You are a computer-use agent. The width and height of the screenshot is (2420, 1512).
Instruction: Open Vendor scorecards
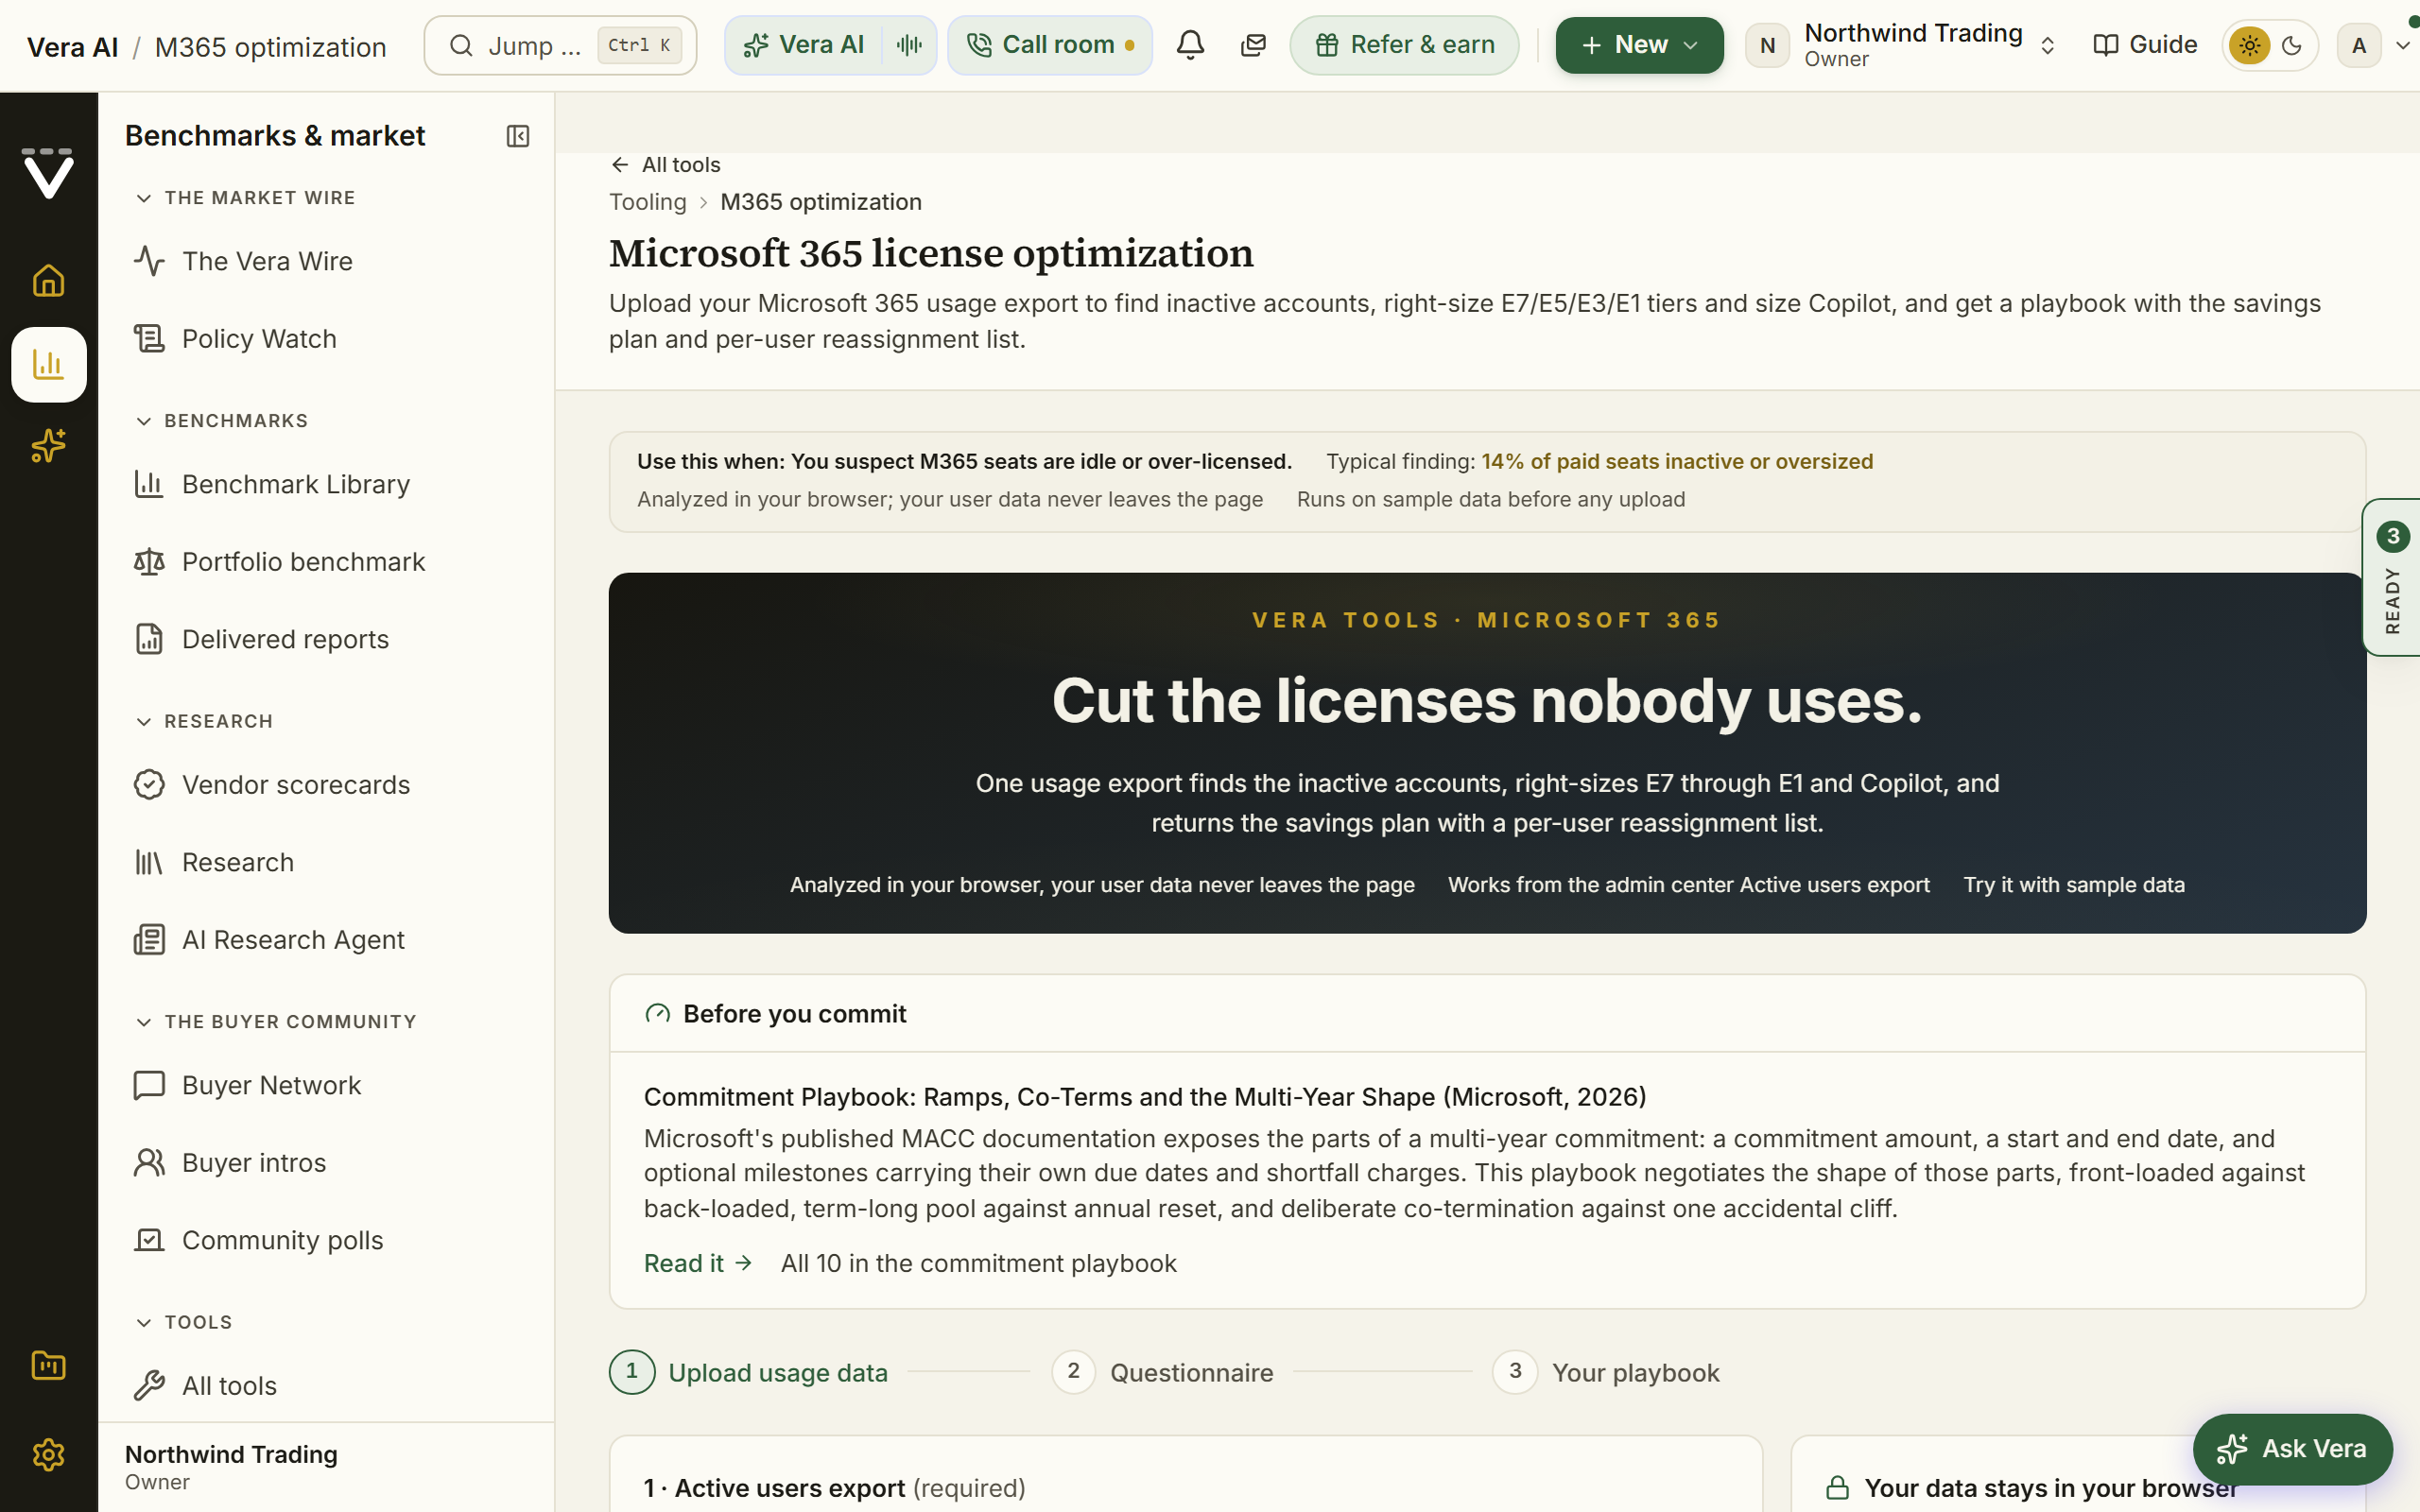[326, 785]
